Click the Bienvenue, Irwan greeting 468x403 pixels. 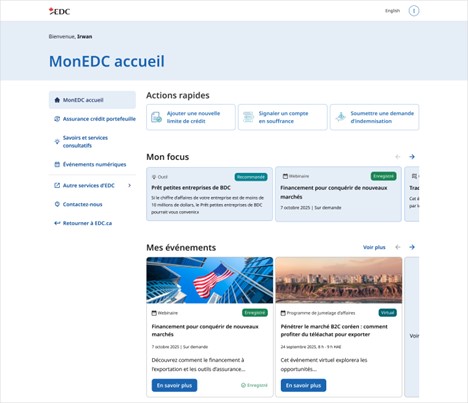pos(70,37)
